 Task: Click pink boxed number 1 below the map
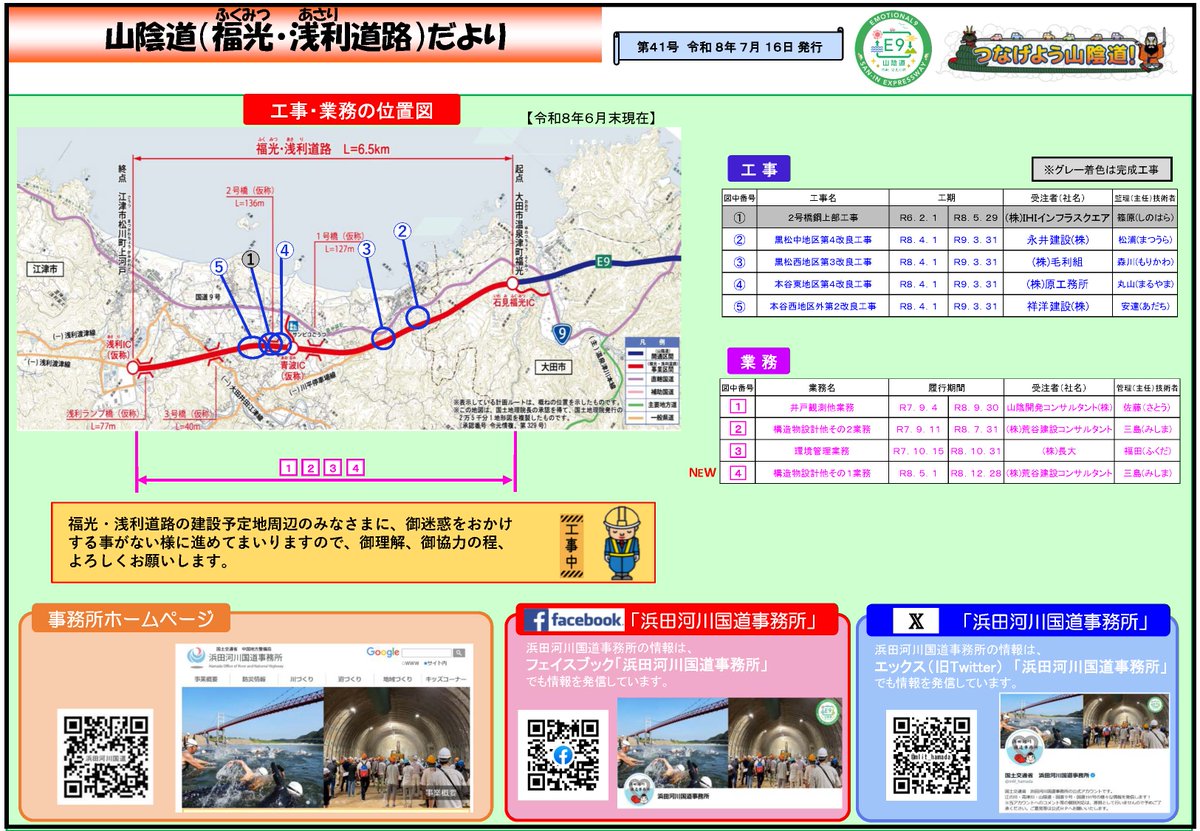pyautogui.click(x=288, y=467)
